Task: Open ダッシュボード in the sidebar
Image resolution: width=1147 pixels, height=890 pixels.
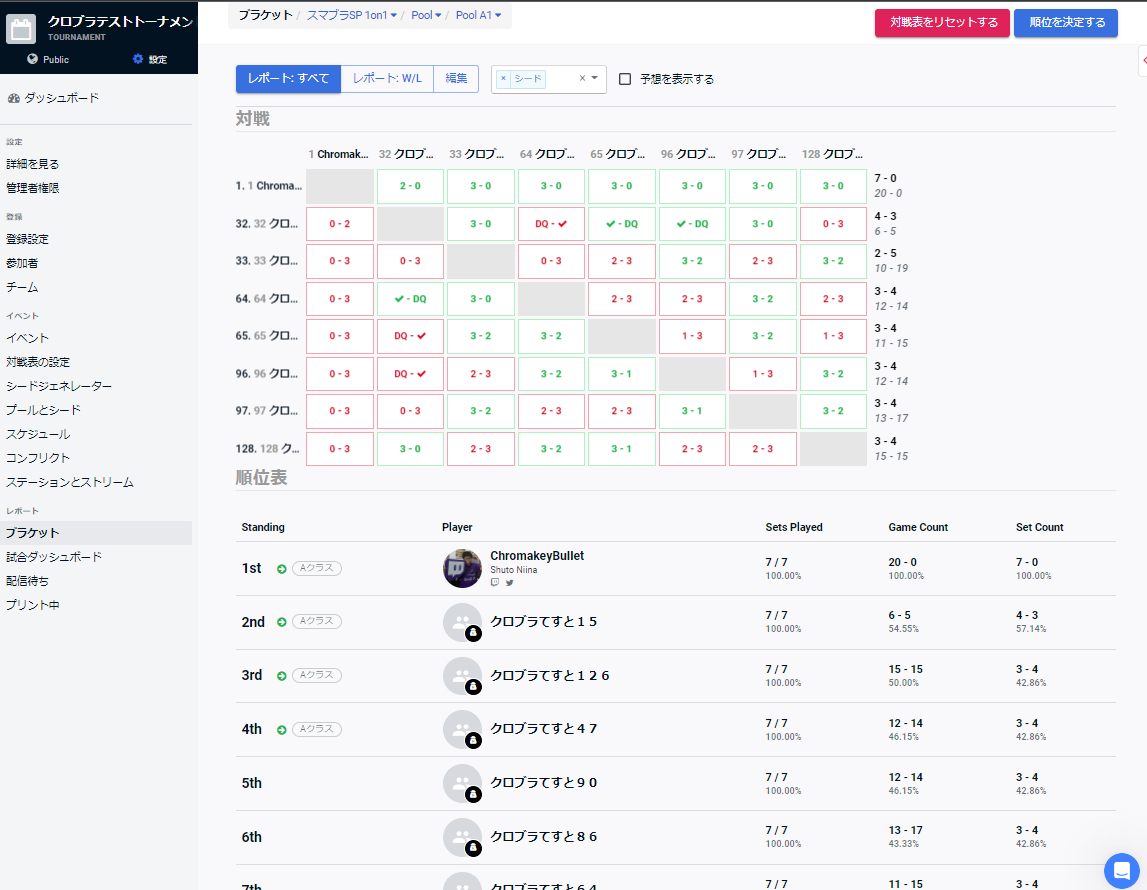Action: [61, 98]
